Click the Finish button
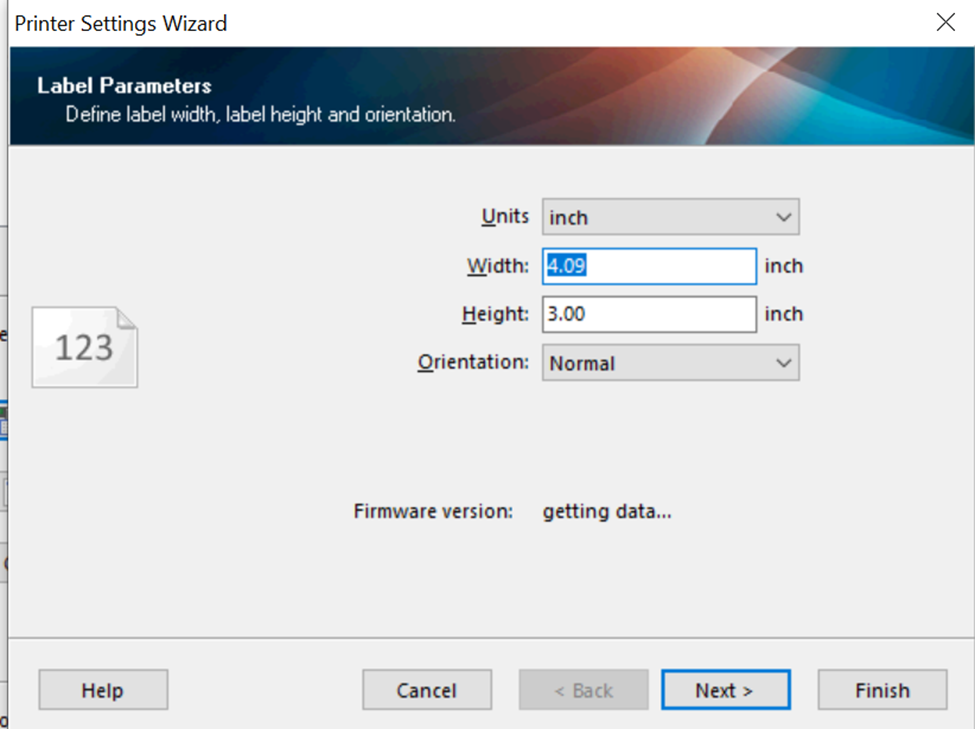Image resolution: width=975 pixels, height=729 pixels. click(x=882, y=690)
